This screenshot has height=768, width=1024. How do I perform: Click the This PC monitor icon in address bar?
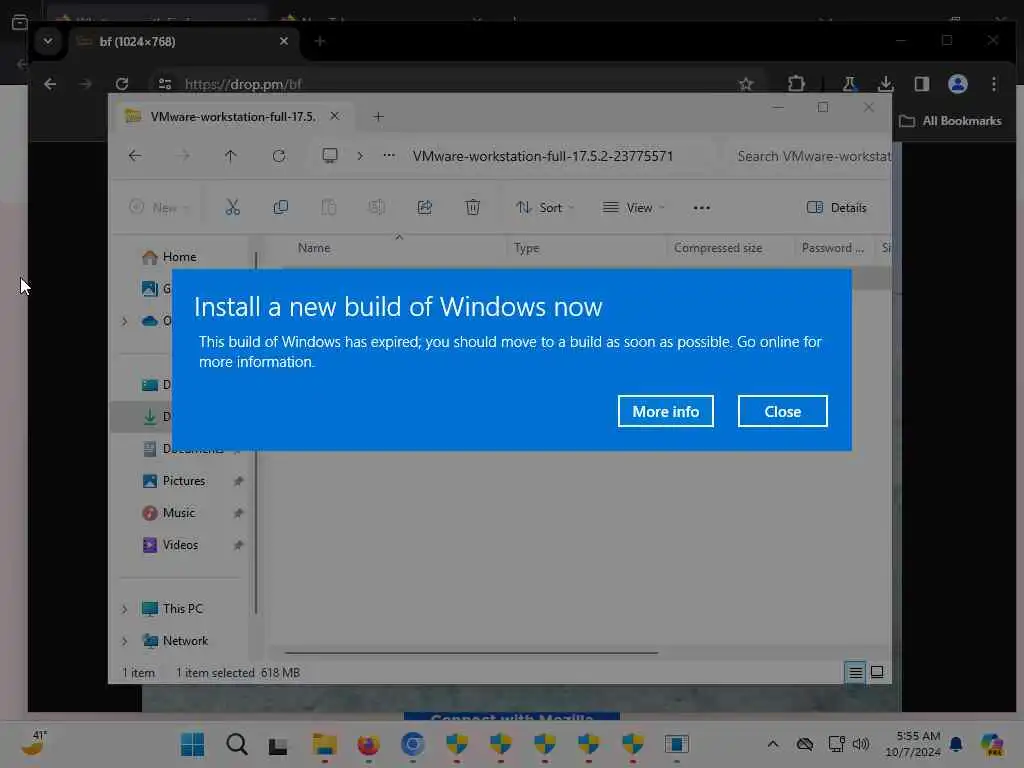pos(330,155)
